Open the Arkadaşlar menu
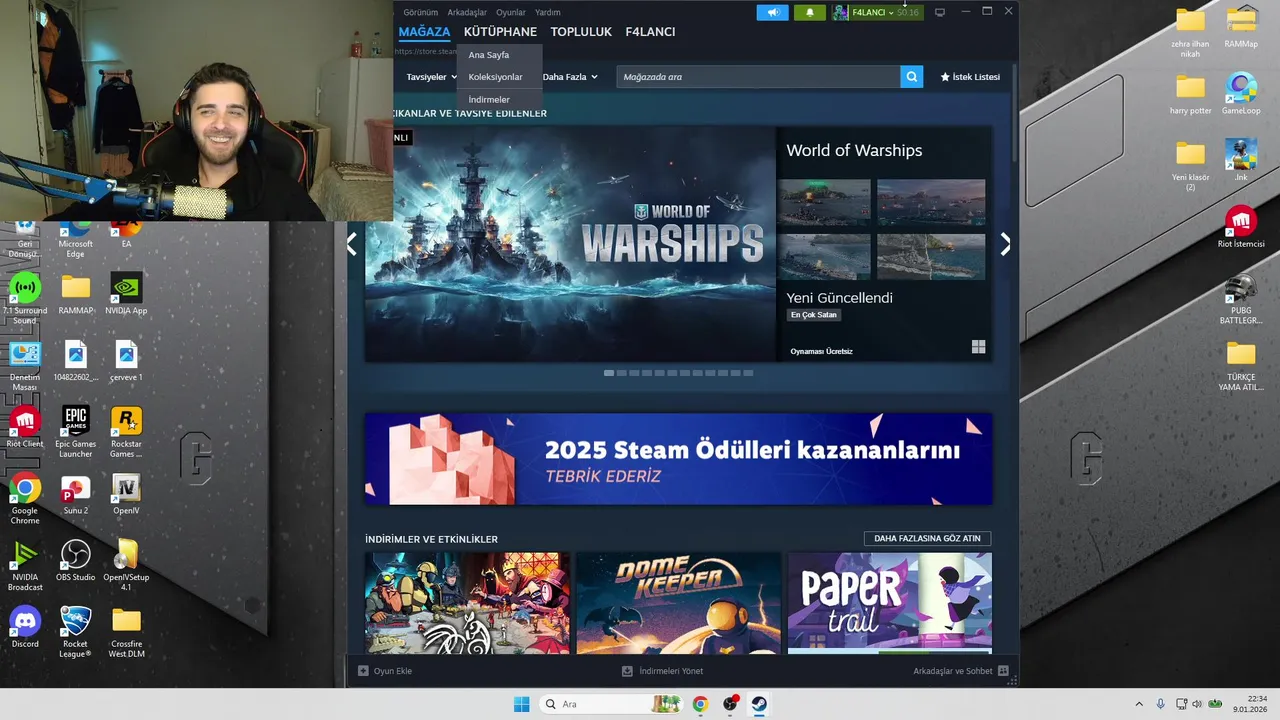 pos(467,12)
